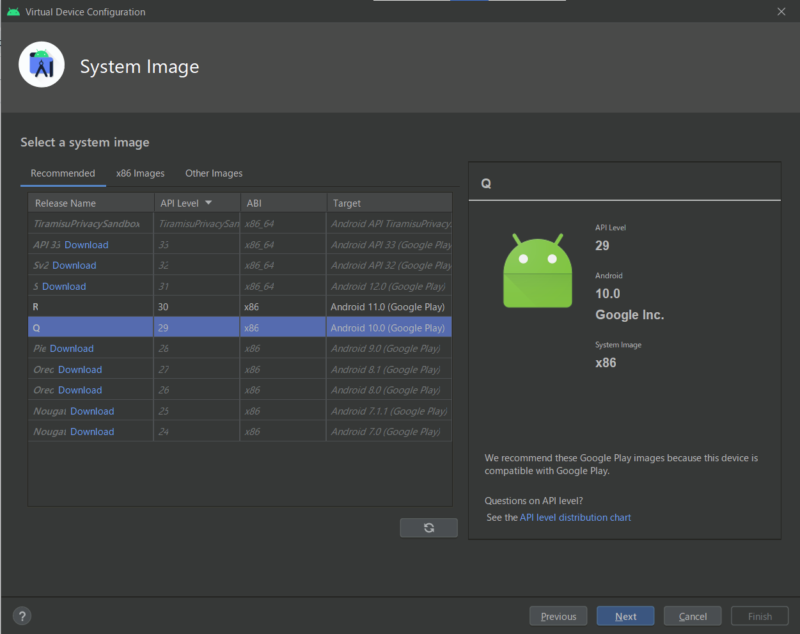Close the Virtual Device Configuration window

781,12
